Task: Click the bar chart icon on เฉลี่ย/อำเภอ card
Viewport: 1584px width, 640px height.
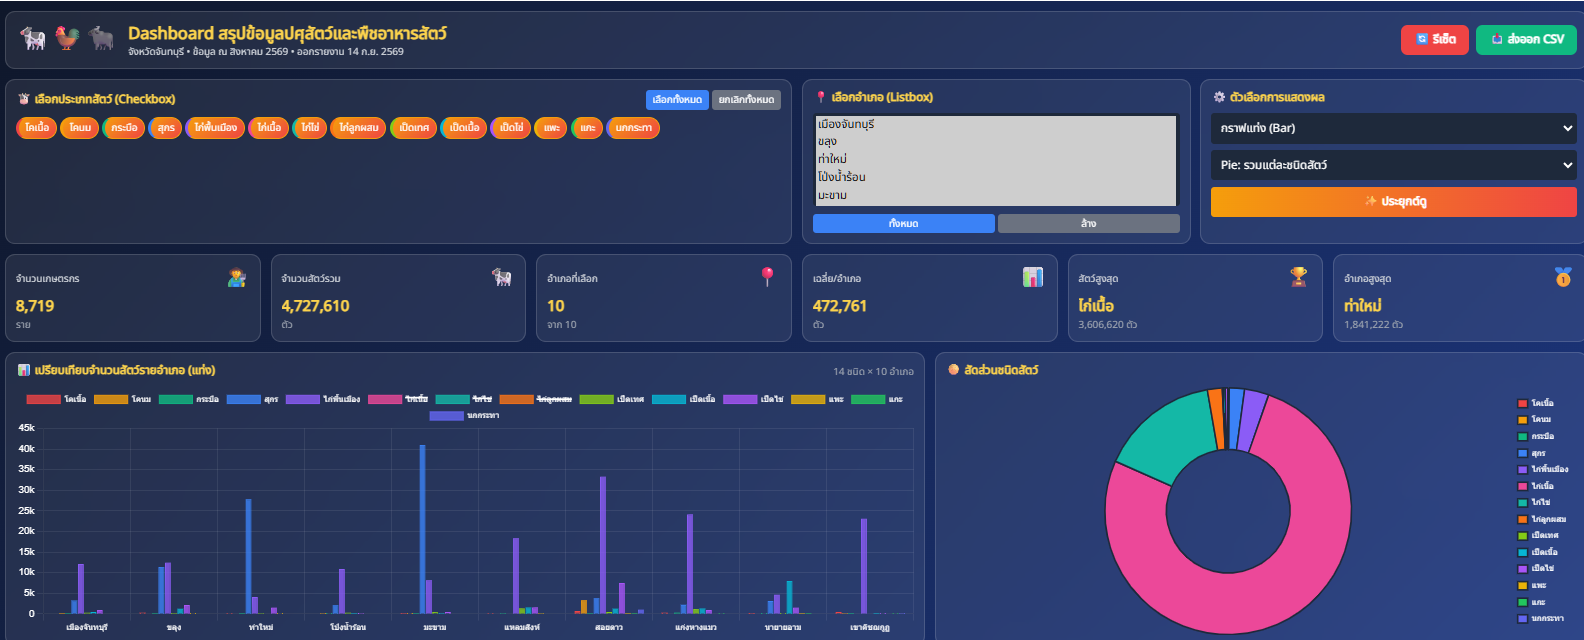Action: click(1033, 277)
